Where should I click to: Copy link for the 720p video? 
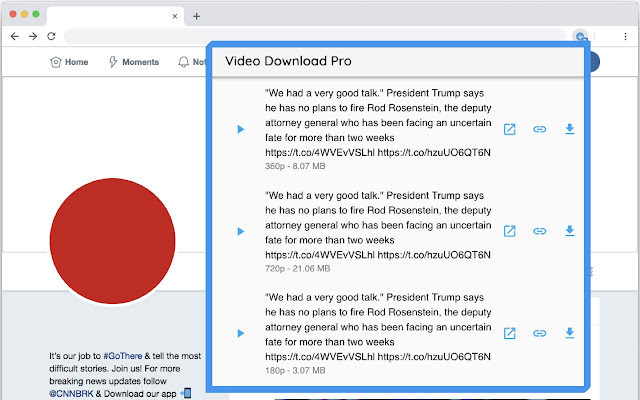coord(540,231)
